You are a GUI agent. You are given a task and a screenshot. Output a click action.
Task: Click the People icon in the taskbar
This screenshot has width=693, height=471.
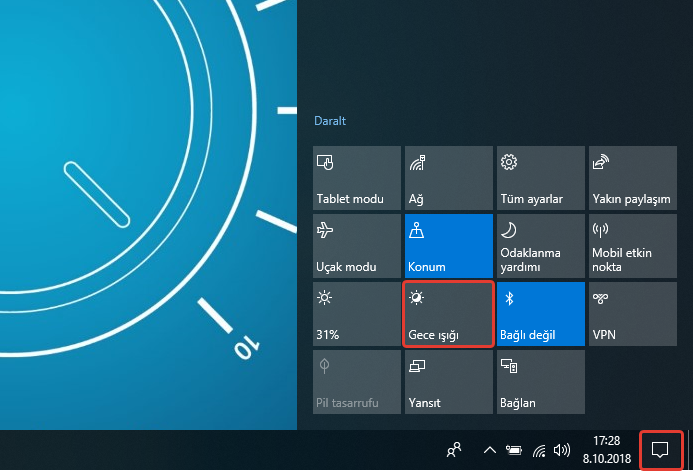[454, 450]
